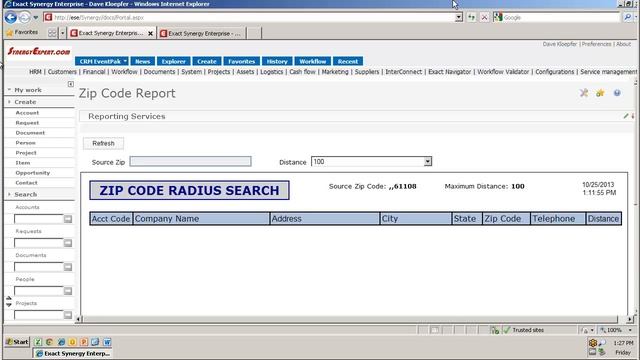Click the gold favorite star icon
640x360 pixels.
pyautogui.click(x=600, y=93)
